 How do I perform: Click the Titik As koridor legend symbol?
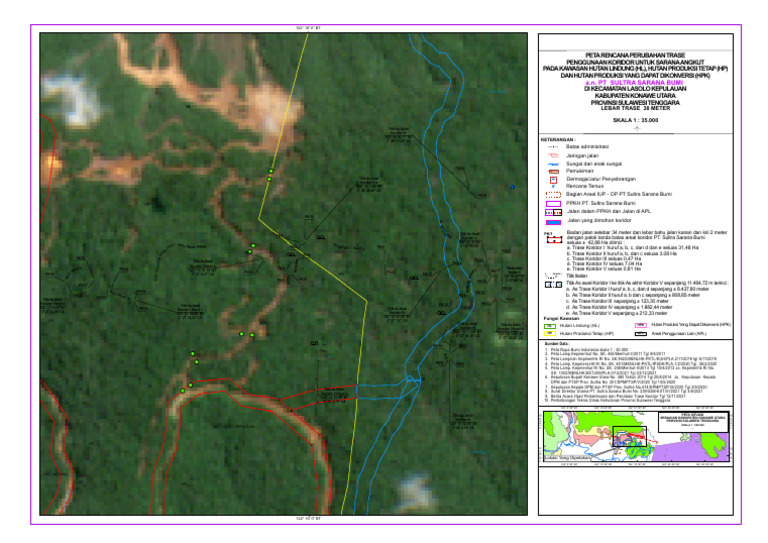coord(553,284)
